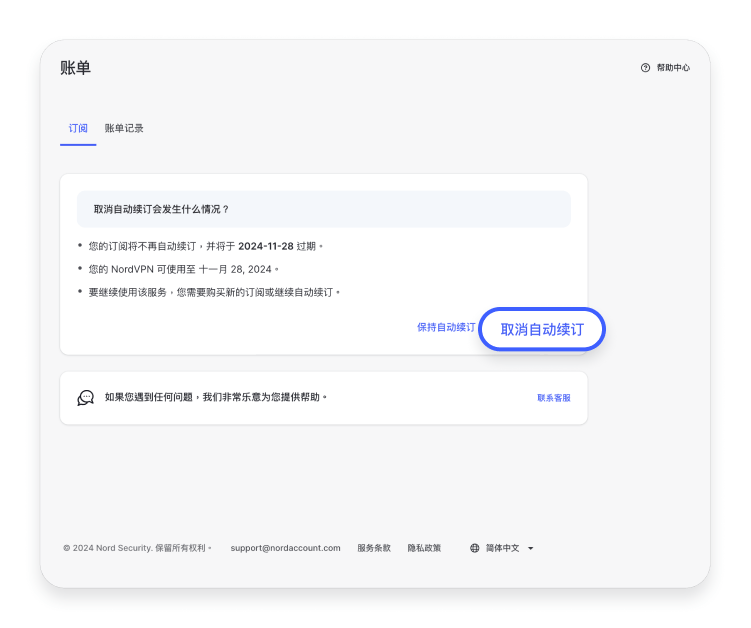Open the 帮助中心 help question-mark icon
The width and height of the screenshot is (751, 628).
point(645,68)
